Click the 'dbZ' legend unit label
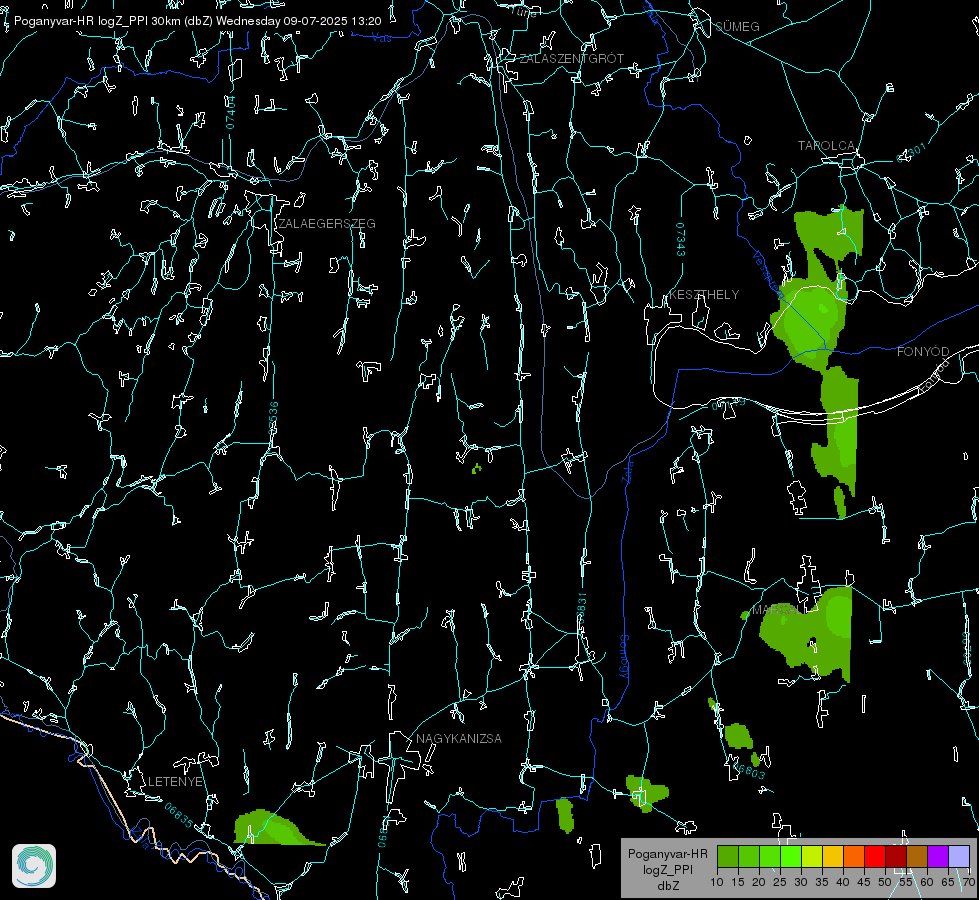 click(x=667, y=886)
